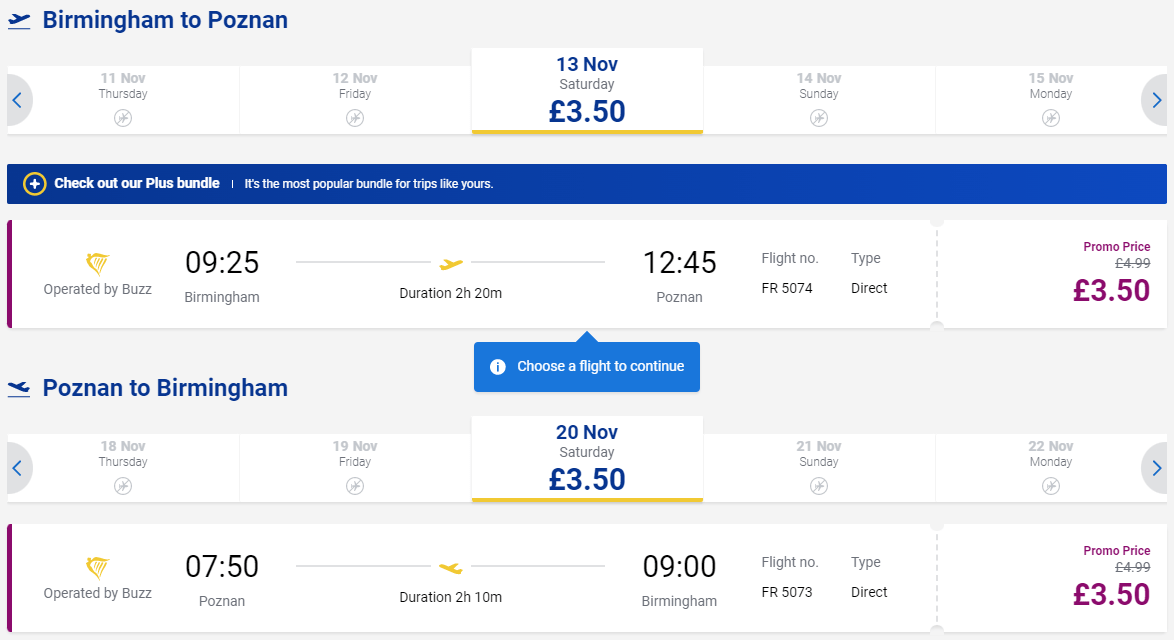Click the no-flight icon under 22 Nov Monday
This screenshot has width=1174, height=640.
click(1050, 486)
